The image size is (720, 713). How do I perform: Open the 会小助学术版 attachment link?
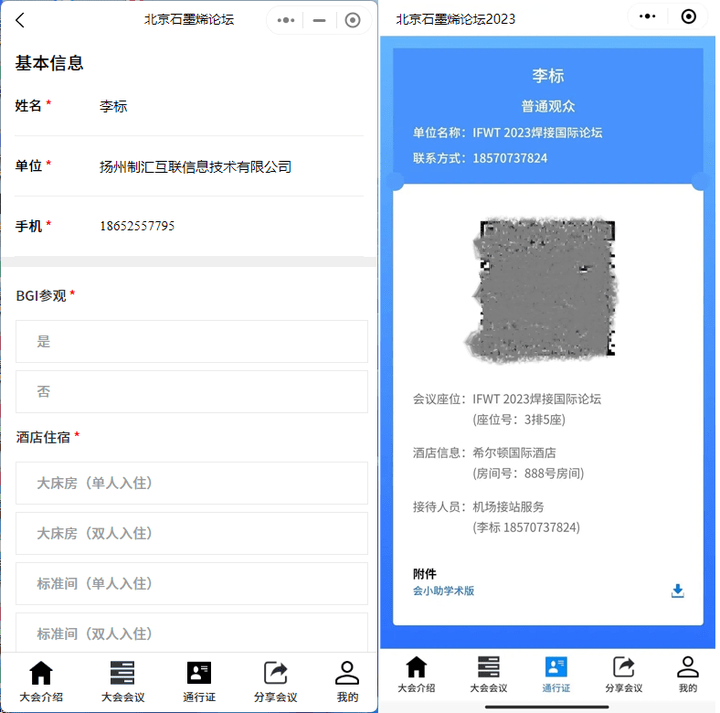tap(444, 591)
